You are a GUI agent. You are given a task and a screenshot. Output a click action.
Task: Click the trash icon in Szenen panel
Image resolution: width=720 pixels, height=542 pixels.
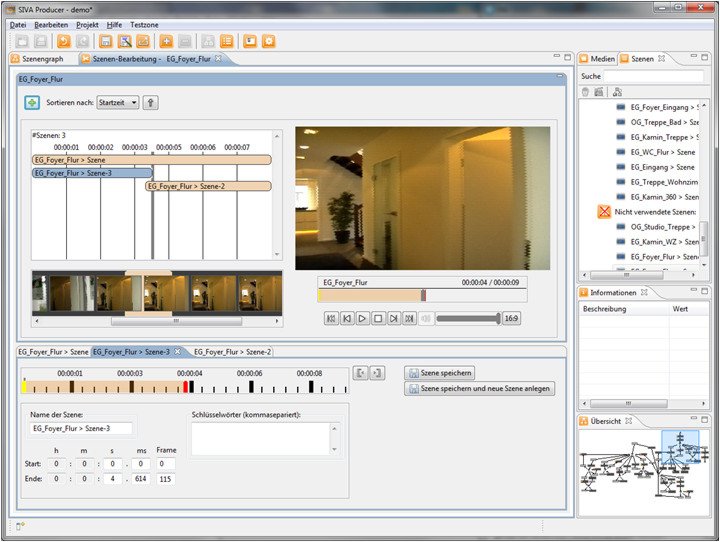point(586,92)
